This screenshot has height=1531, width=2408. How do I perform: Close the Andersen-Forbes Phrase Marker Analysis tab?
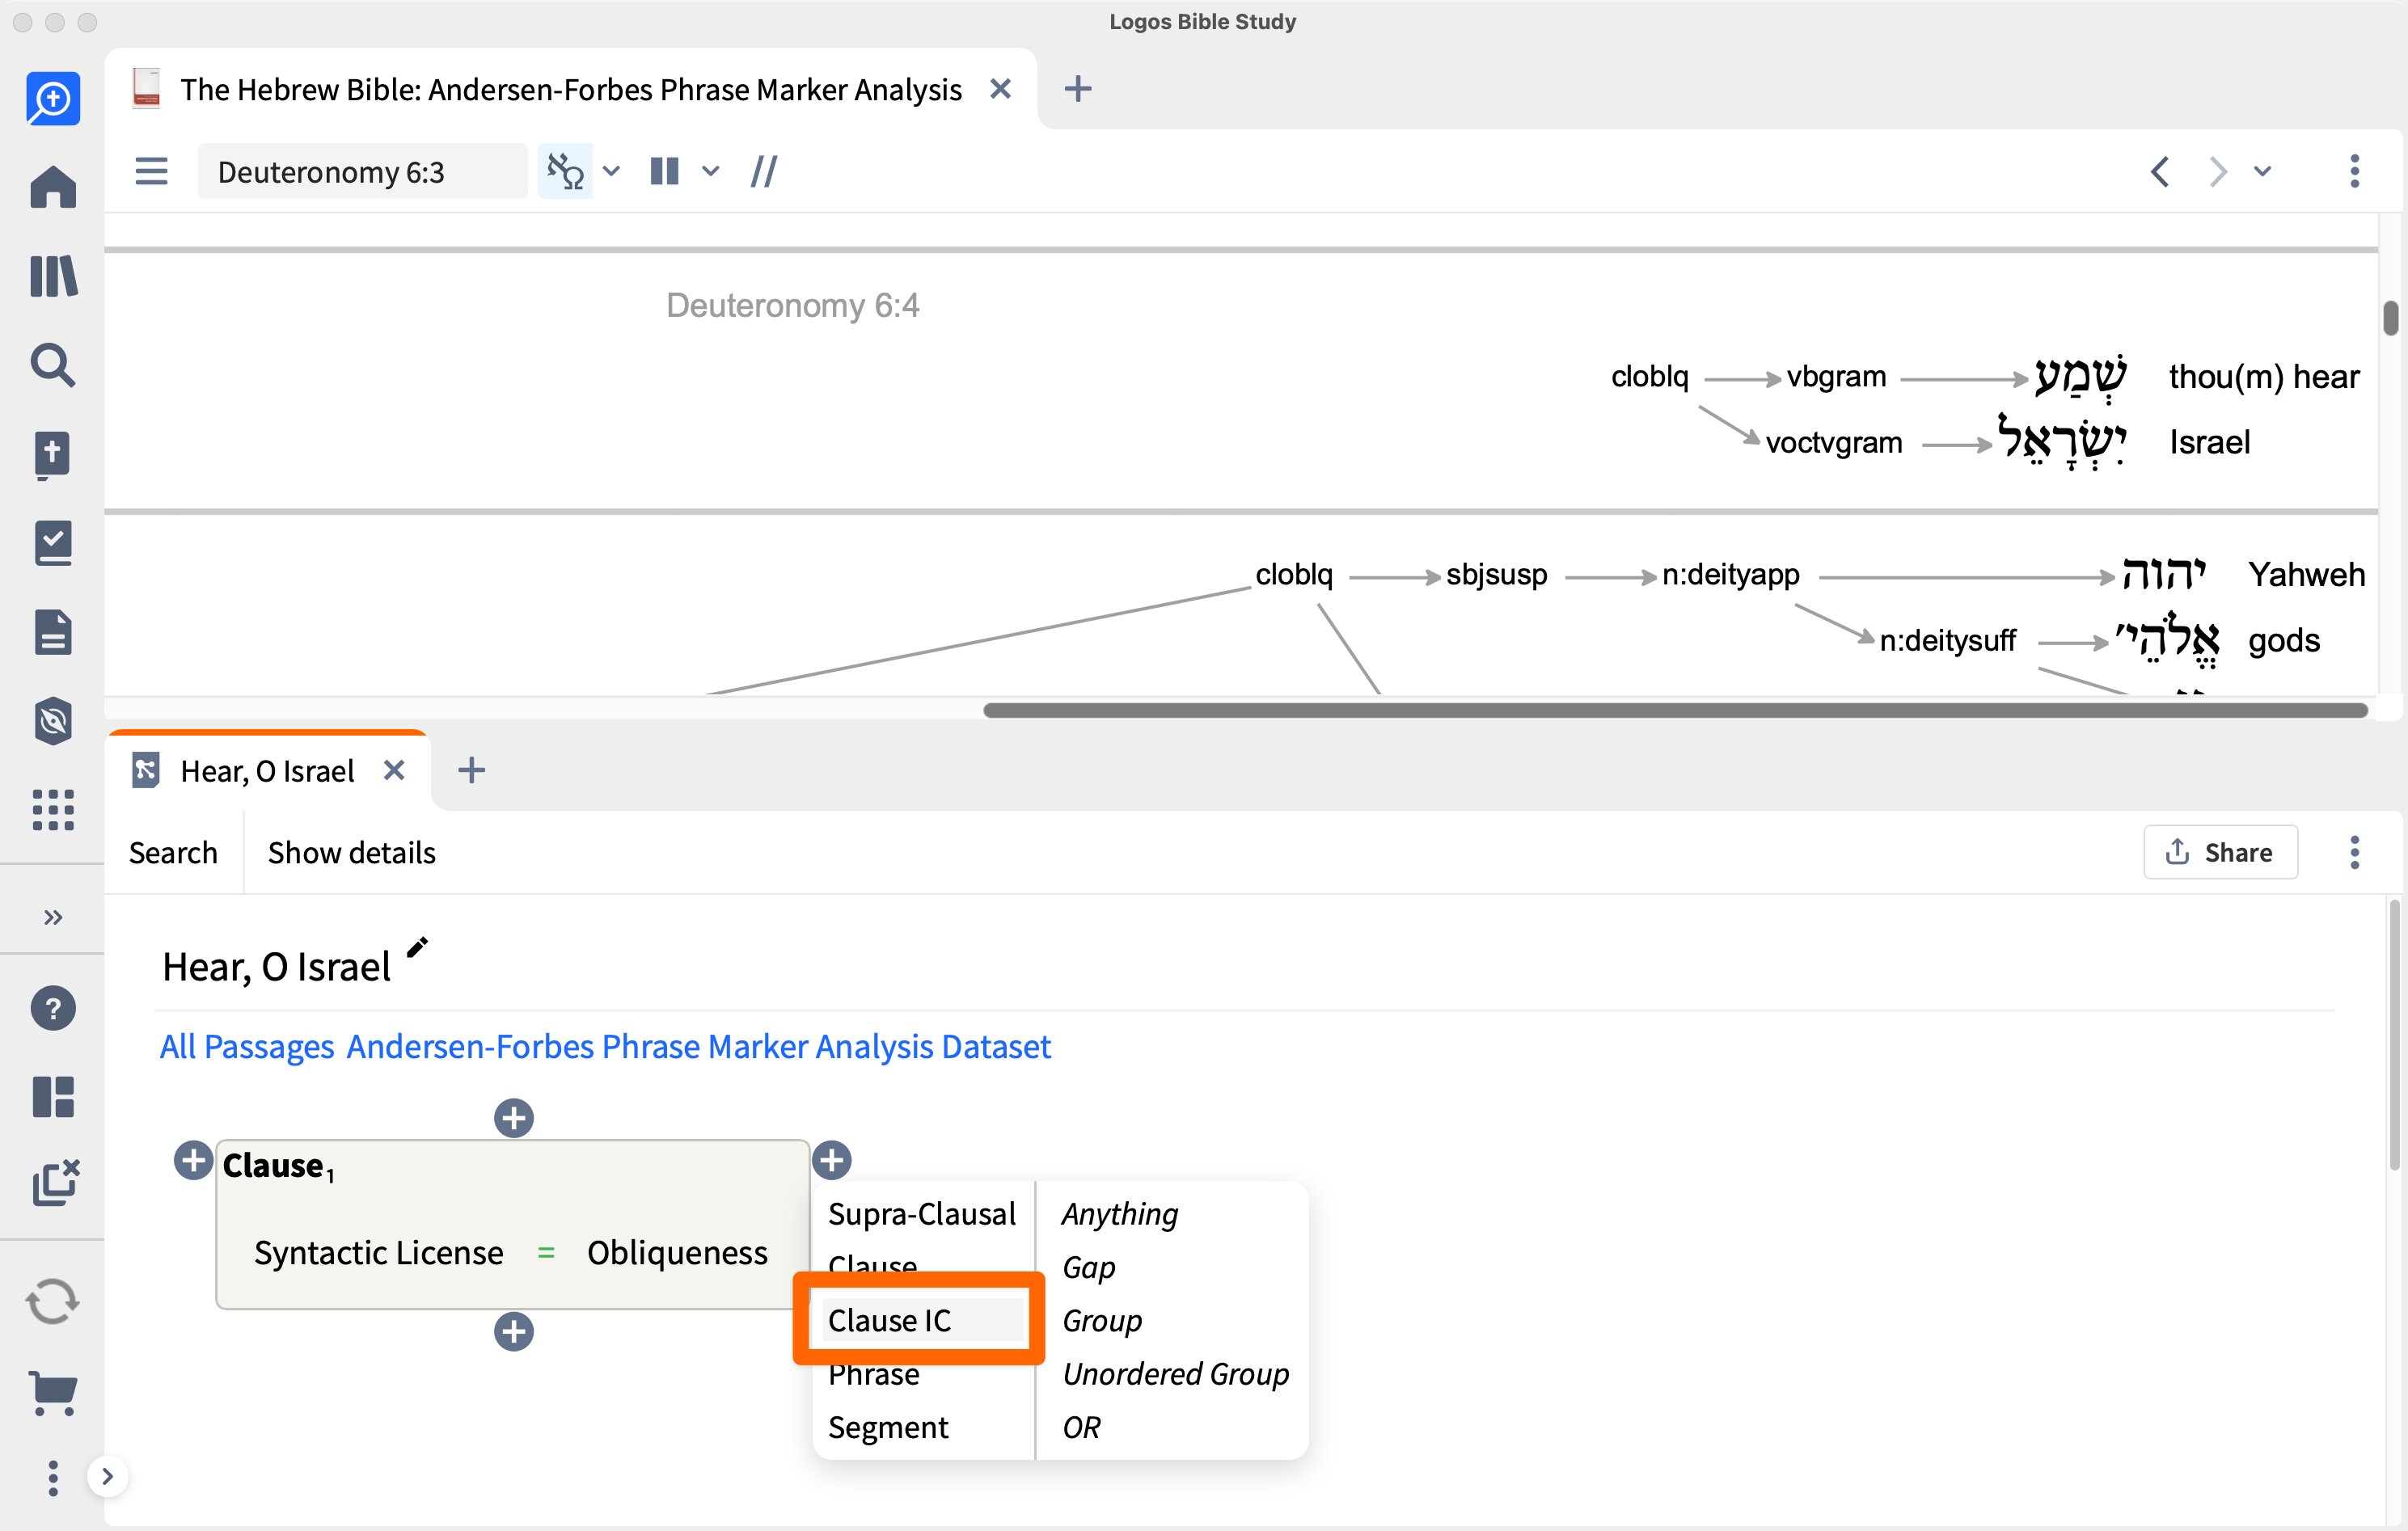pos(1000,89)
